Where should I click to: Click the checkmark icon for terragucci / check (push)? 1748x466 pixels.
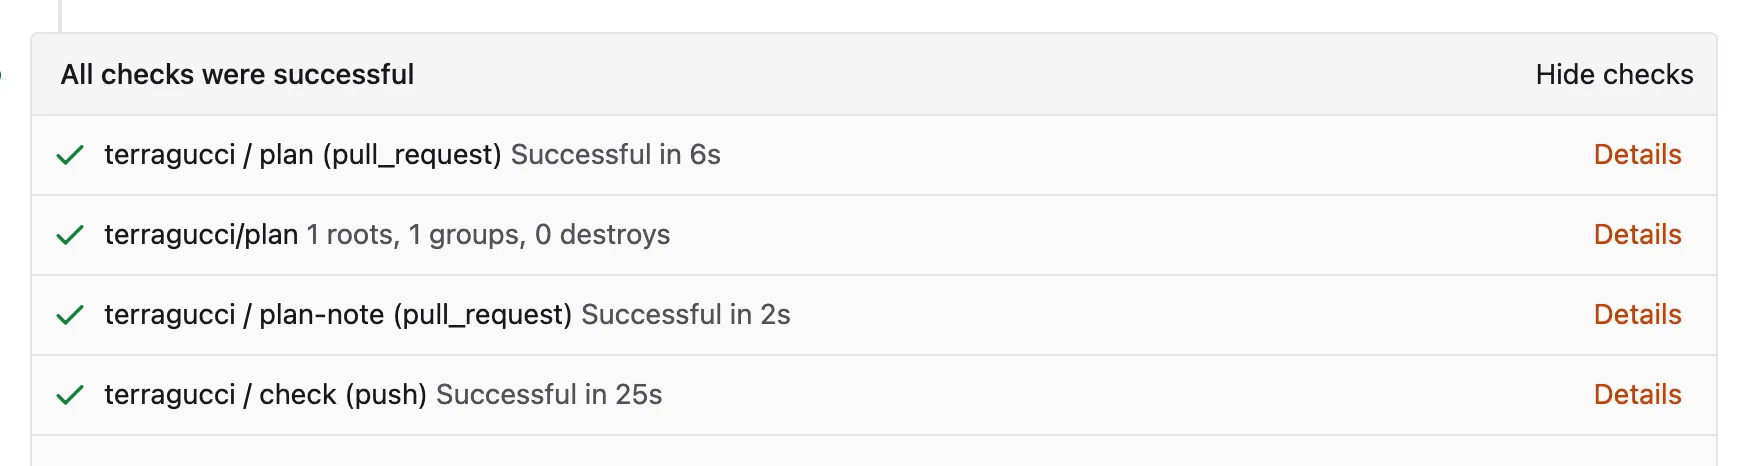[x=70, y=395]
